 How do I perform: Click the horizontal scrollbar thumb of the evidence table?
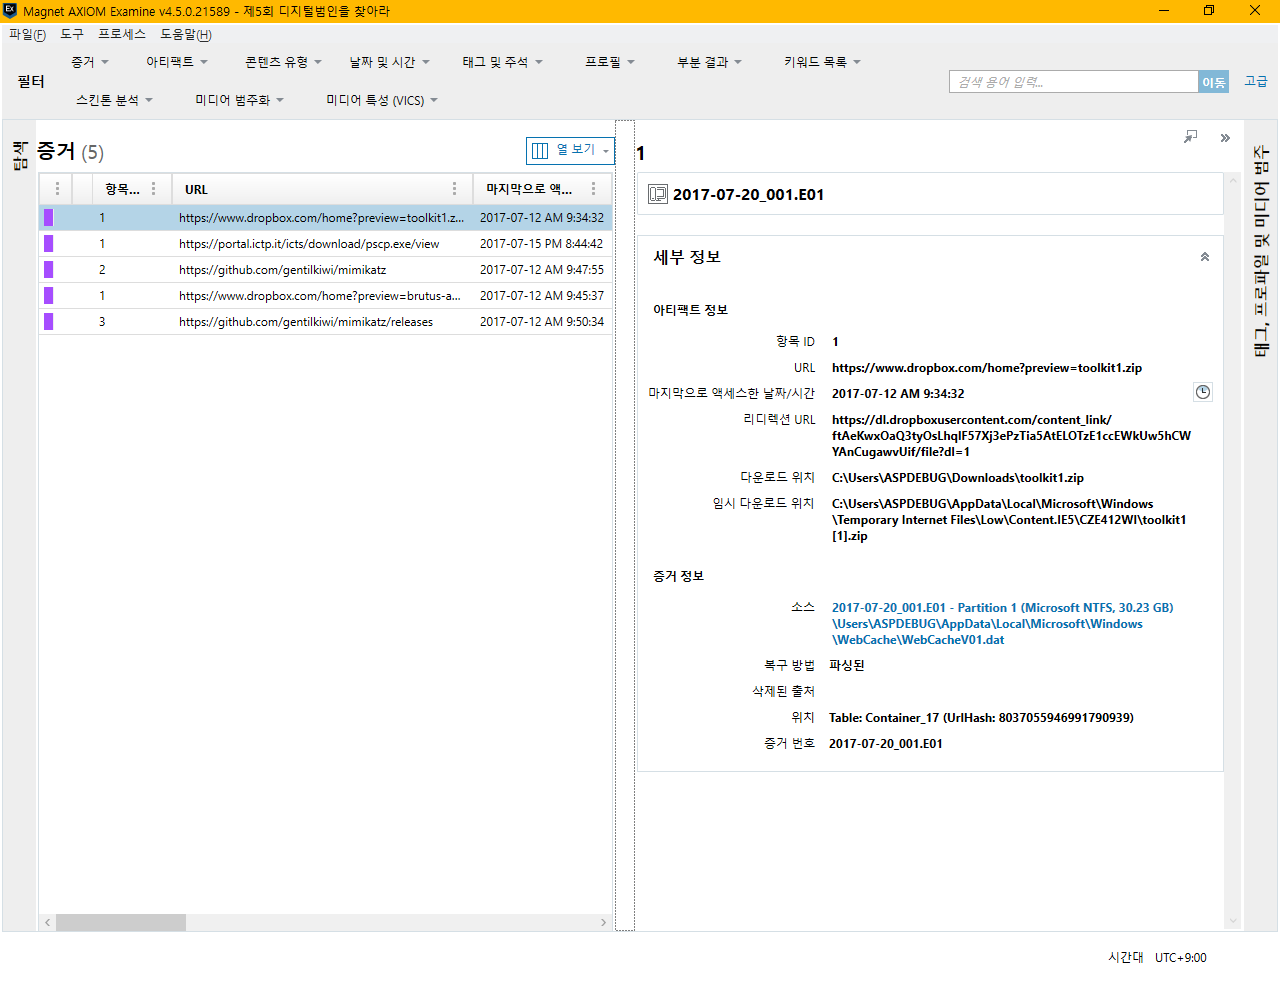121,922
